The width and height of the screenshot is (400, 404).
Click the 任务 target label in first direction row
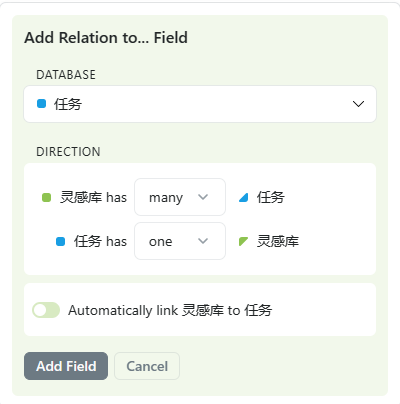click(x=270, y=197)
